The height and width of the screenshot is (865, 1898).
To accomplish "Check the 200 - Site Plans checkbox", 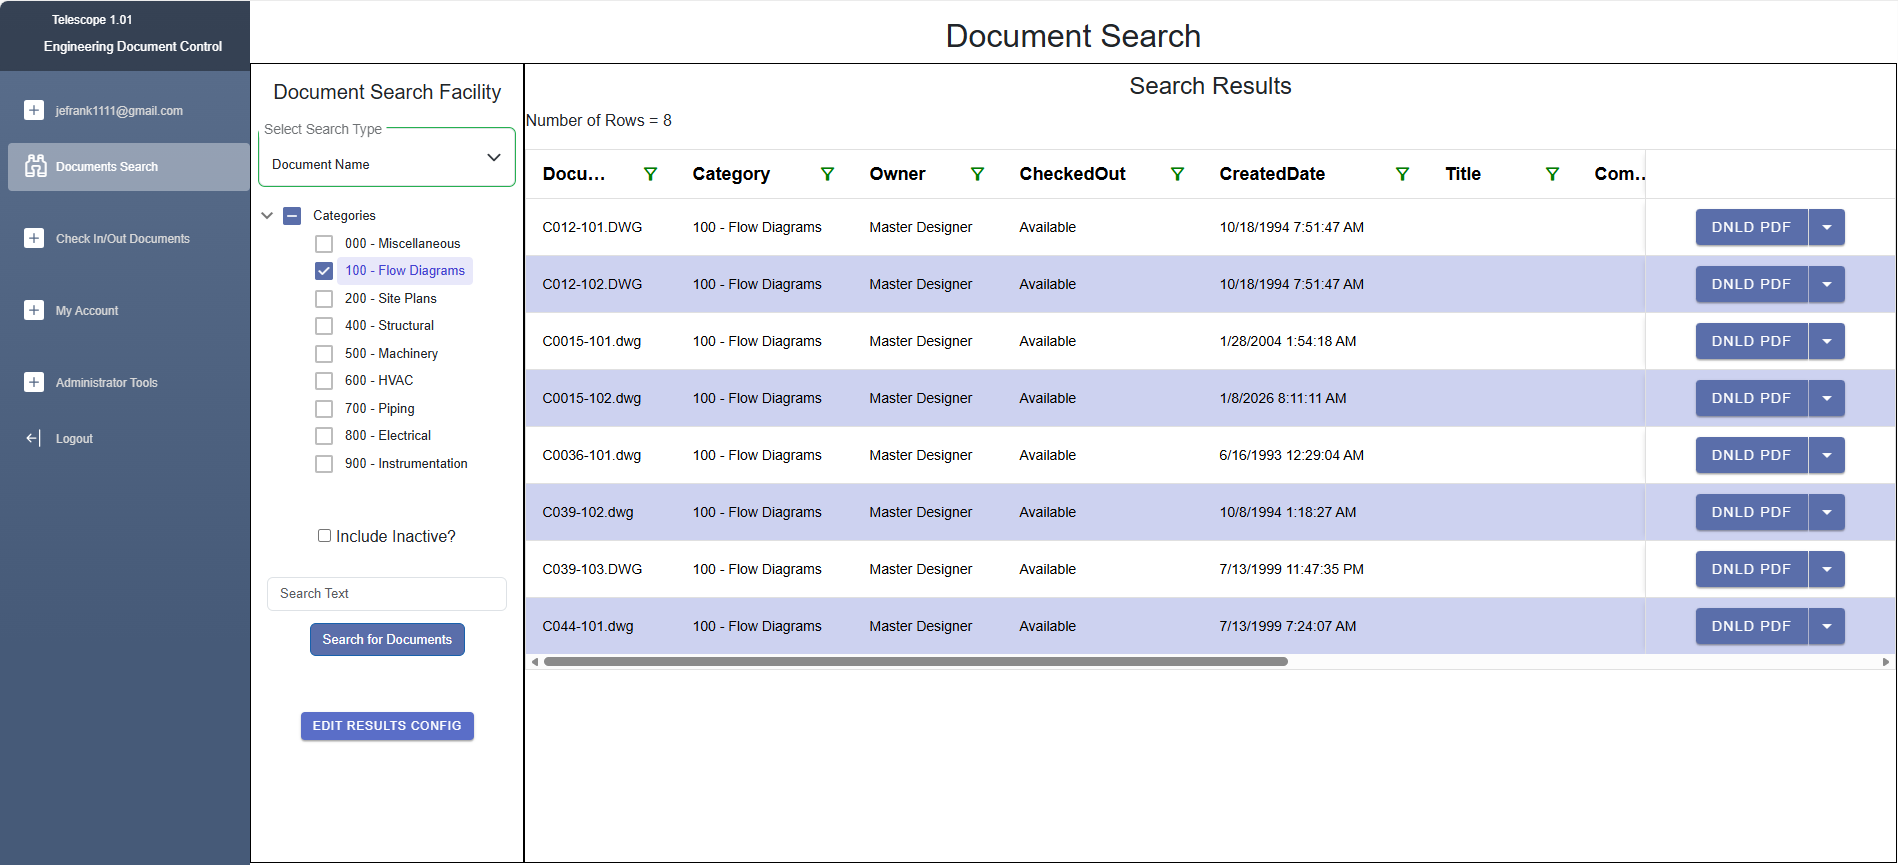I will pos(324,299).
